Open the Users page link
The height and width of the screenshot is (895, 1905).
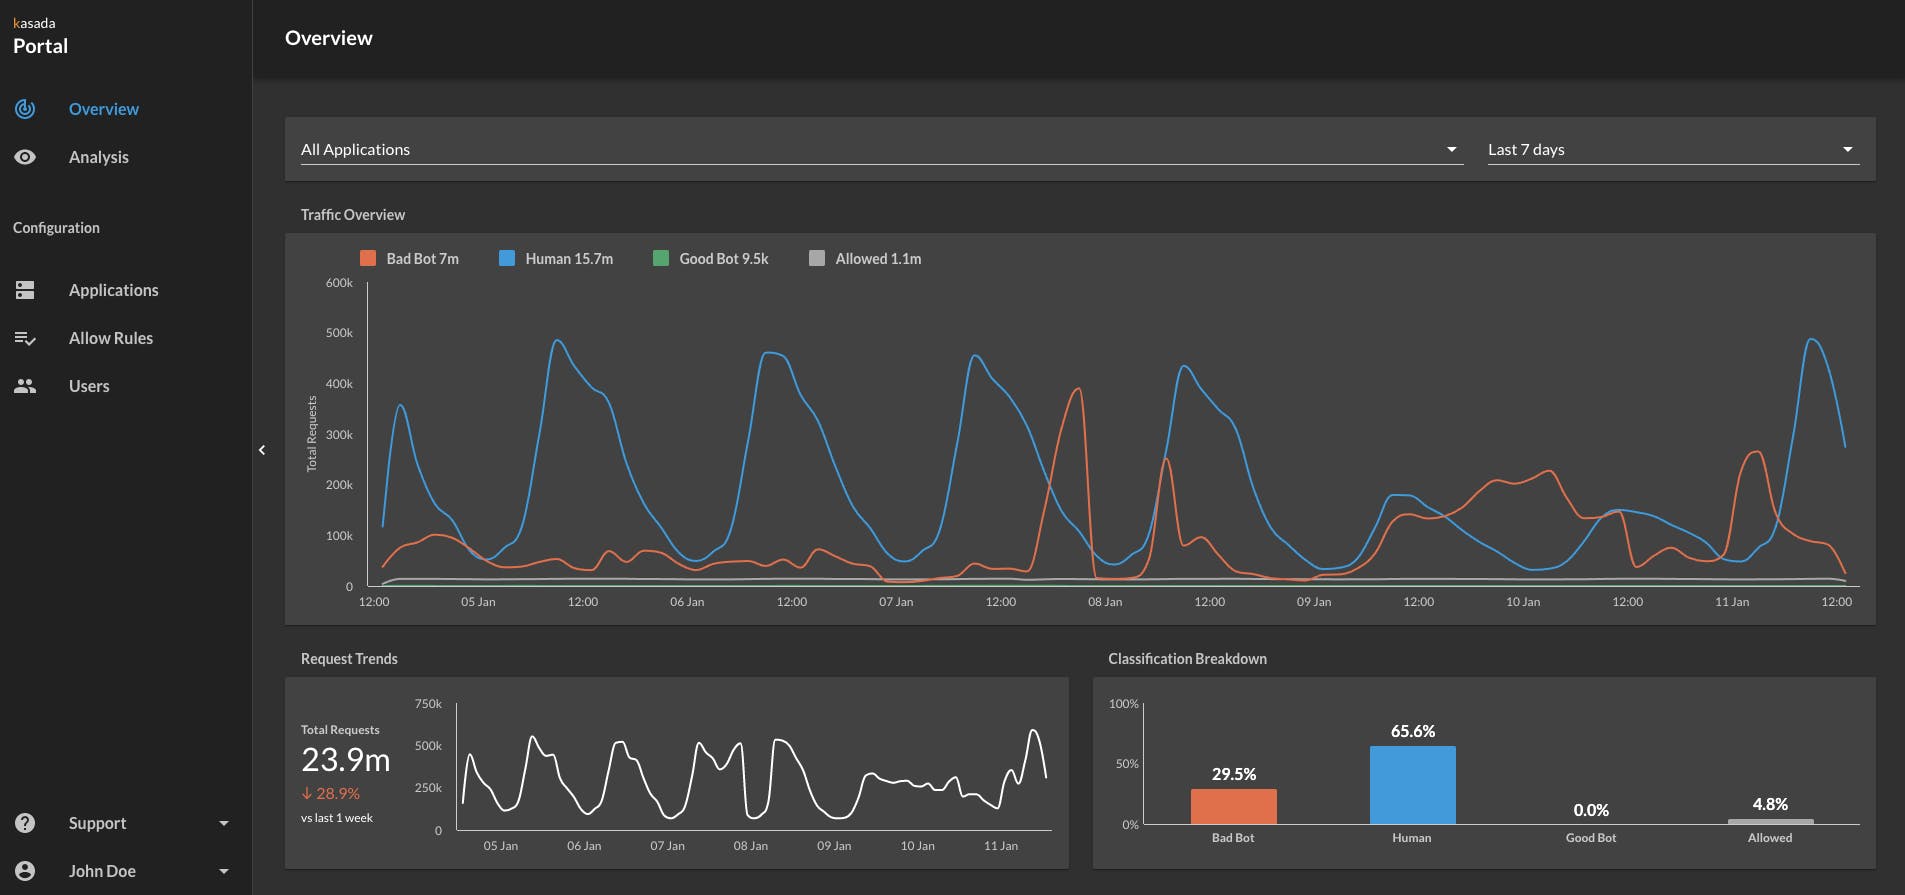[x=89, y=386]
